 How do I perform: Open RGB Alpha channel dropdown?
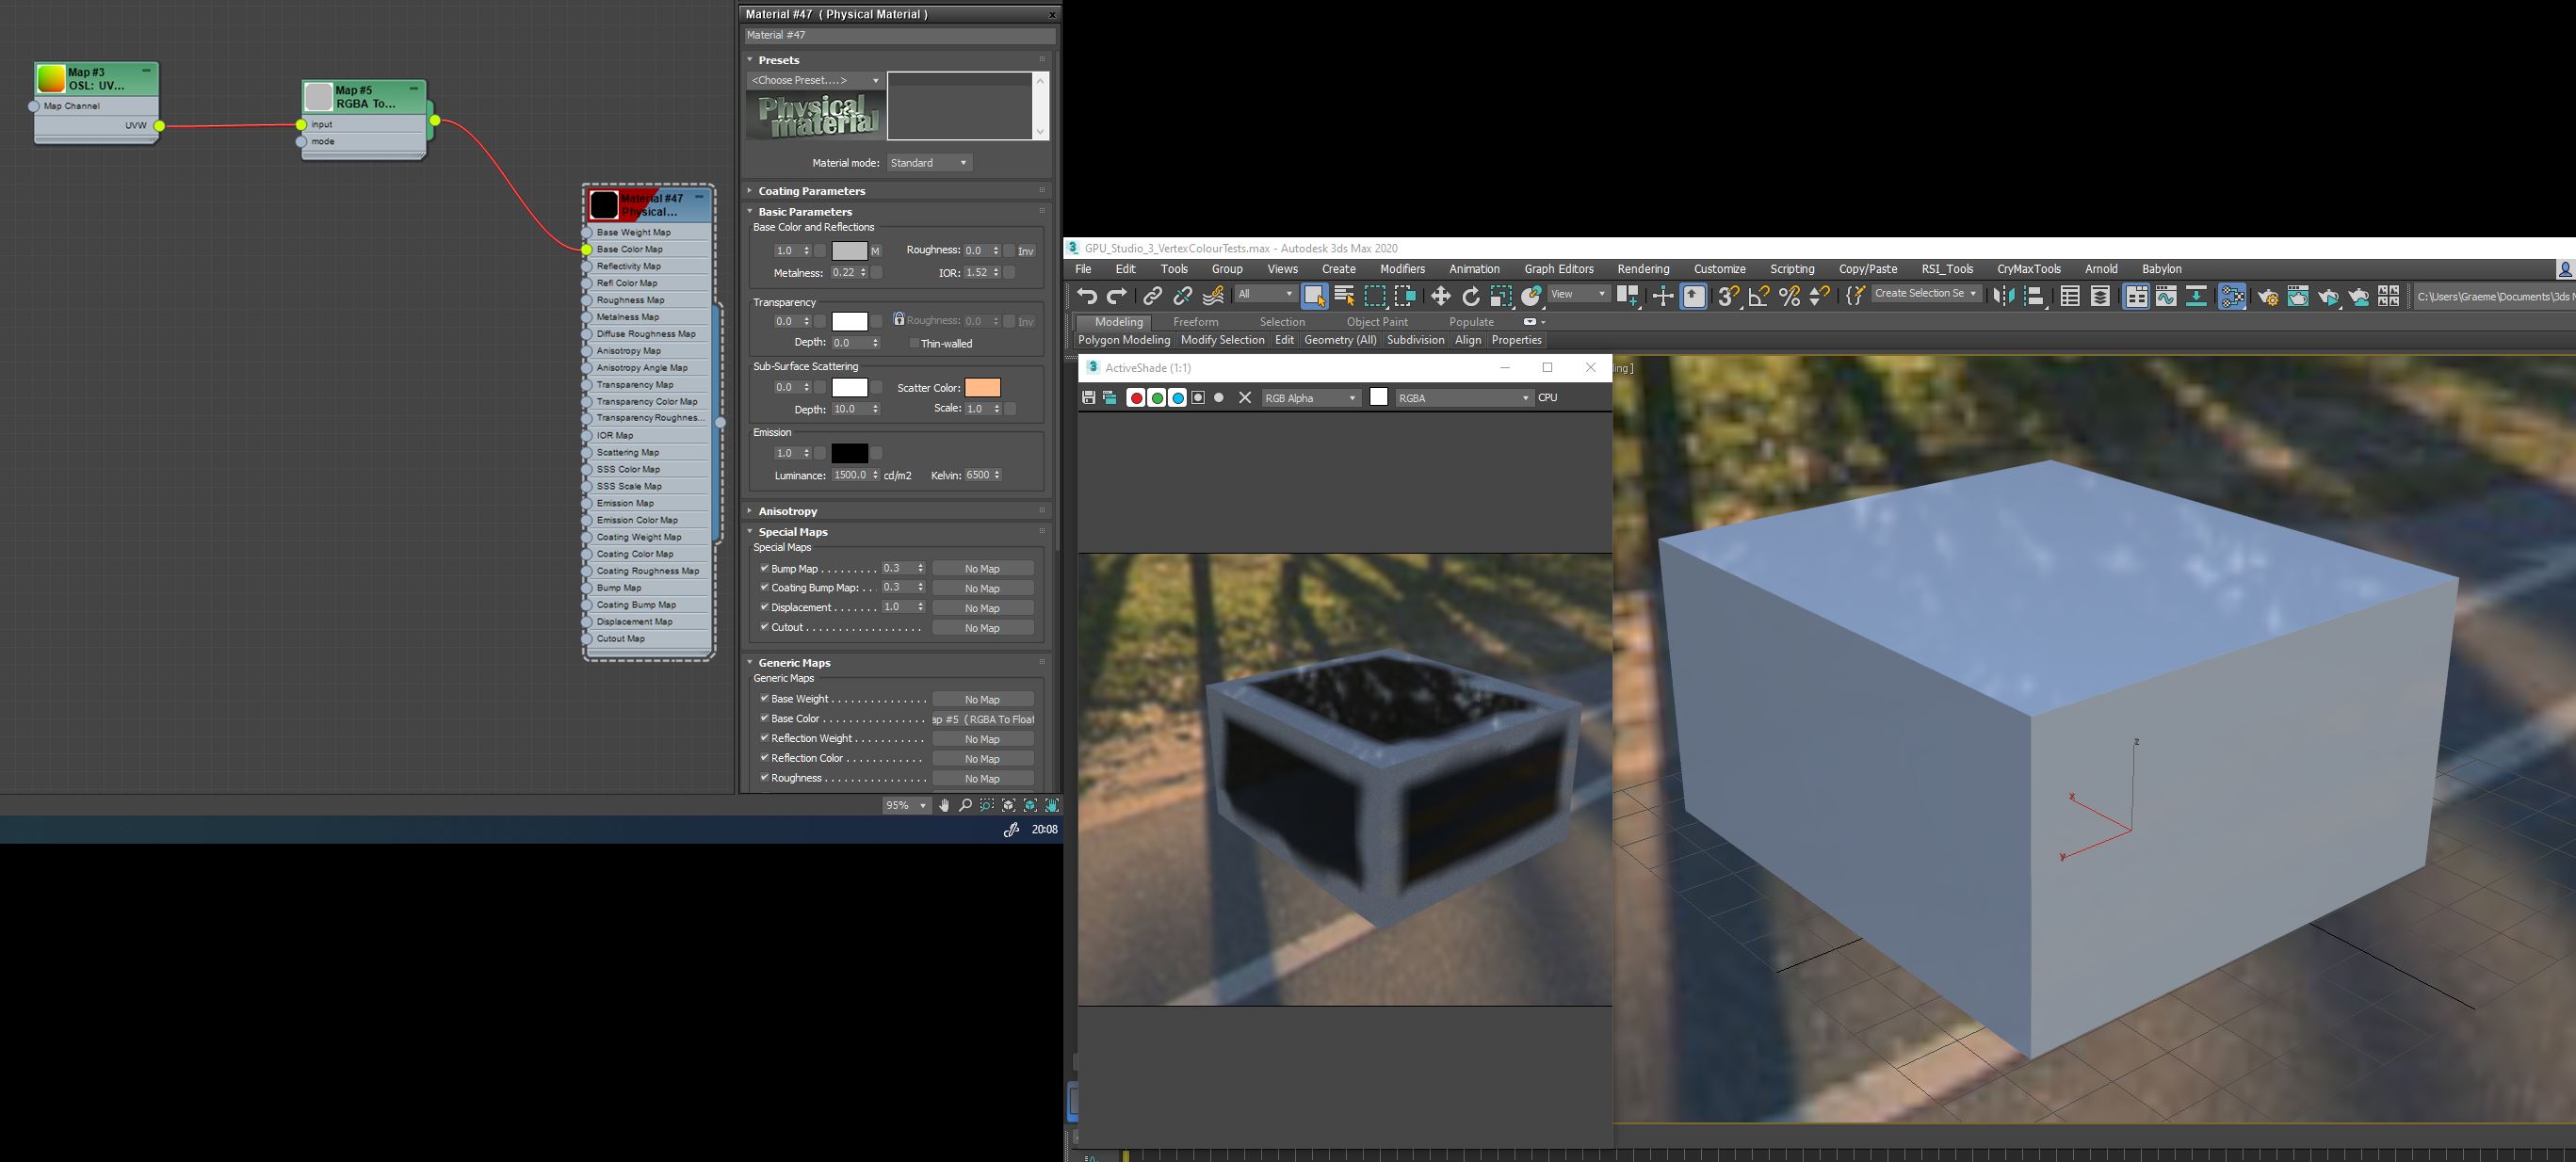click(x=1310, y=398)
